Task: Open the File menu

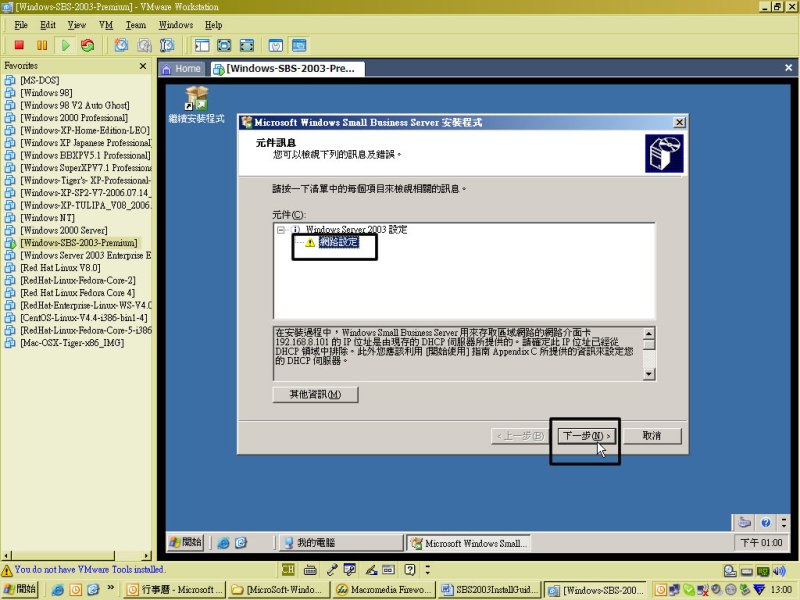Action: 21,25
